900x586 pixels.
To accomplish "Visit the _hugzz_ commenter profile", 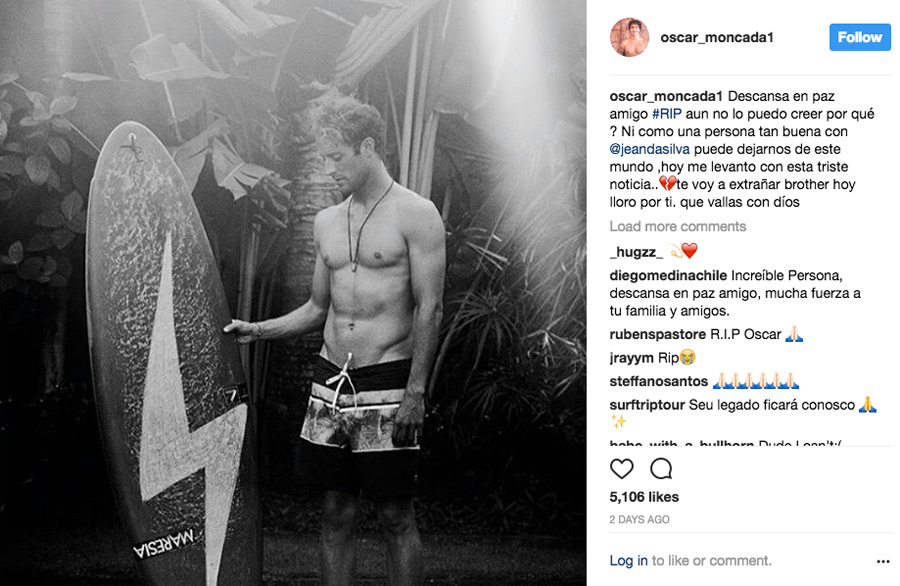I will [x=636, y=251].
